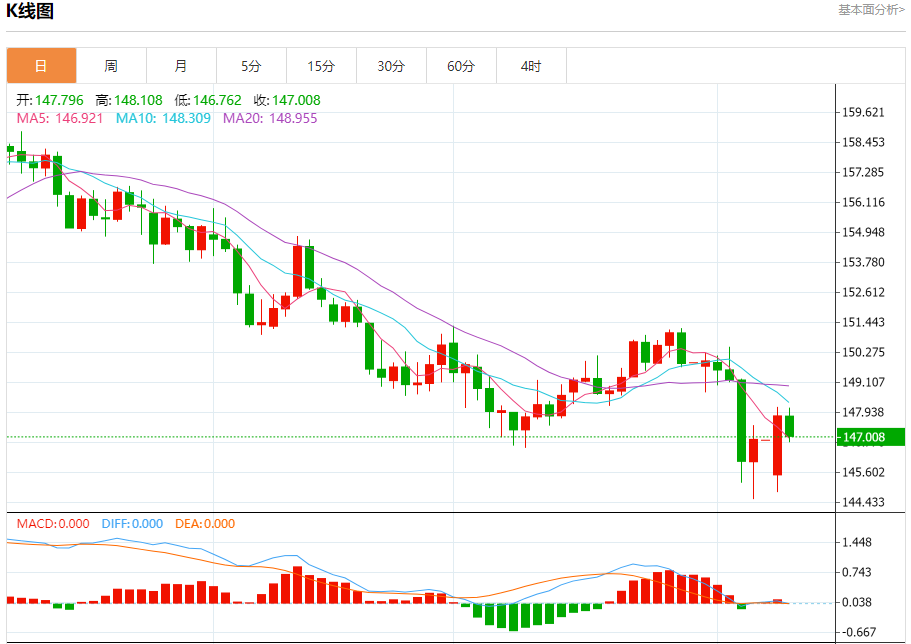
Task: Click the DEA:0.000 indicator label
Action: tap(205, 524)
